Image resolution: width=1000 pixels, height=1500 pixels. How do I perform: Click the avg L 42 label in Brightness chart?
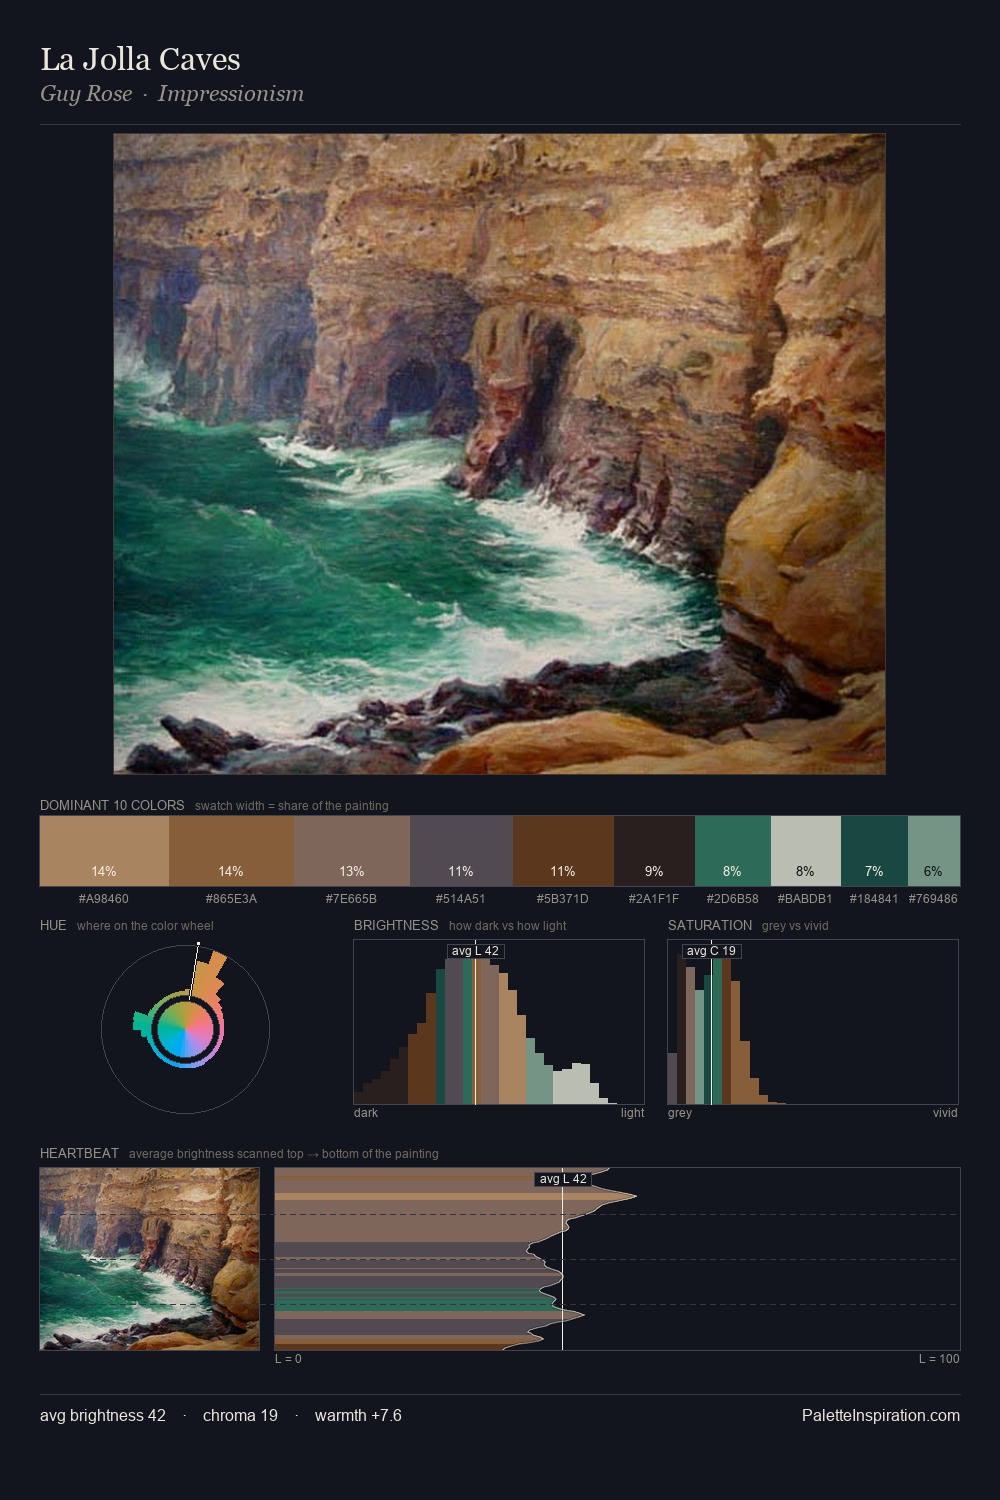click(x=475, y=951)
